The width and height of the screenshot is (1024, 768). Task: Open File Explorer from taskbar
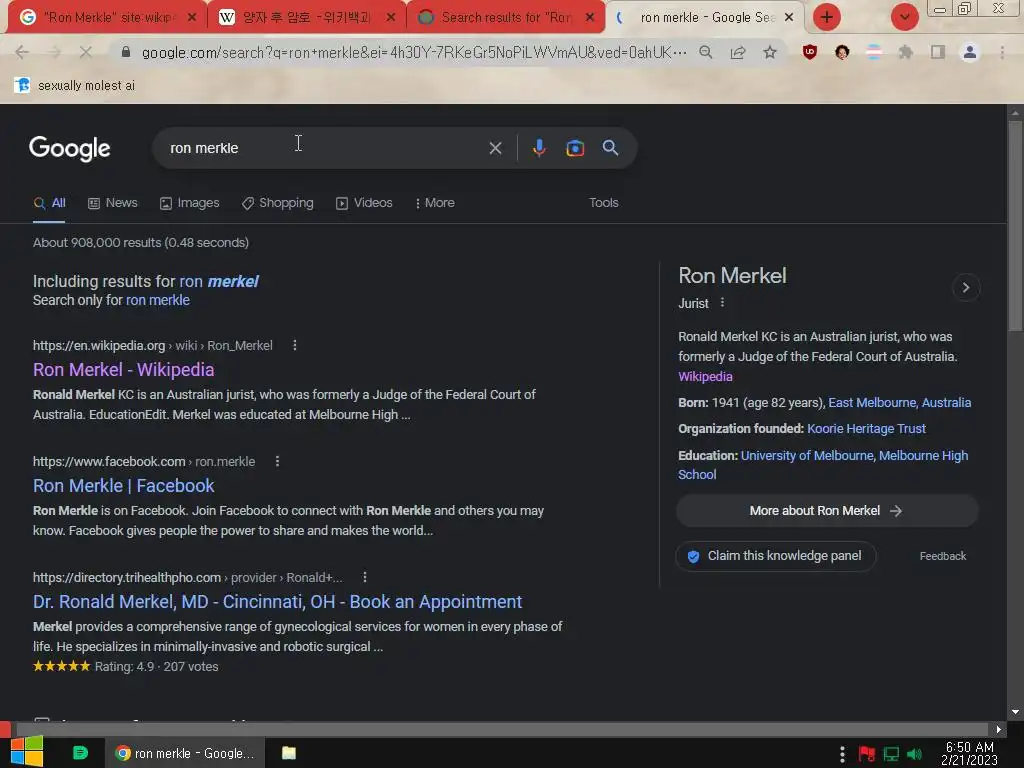pyautogui.click(x=289, y=753)
